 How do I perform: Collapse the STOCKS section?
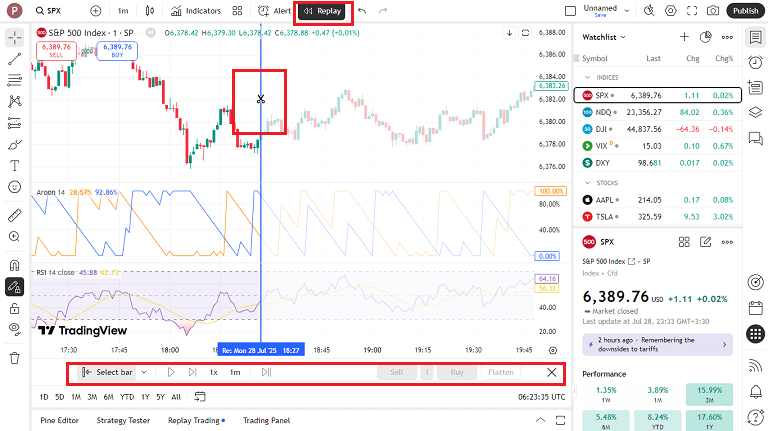click(588, 183)
